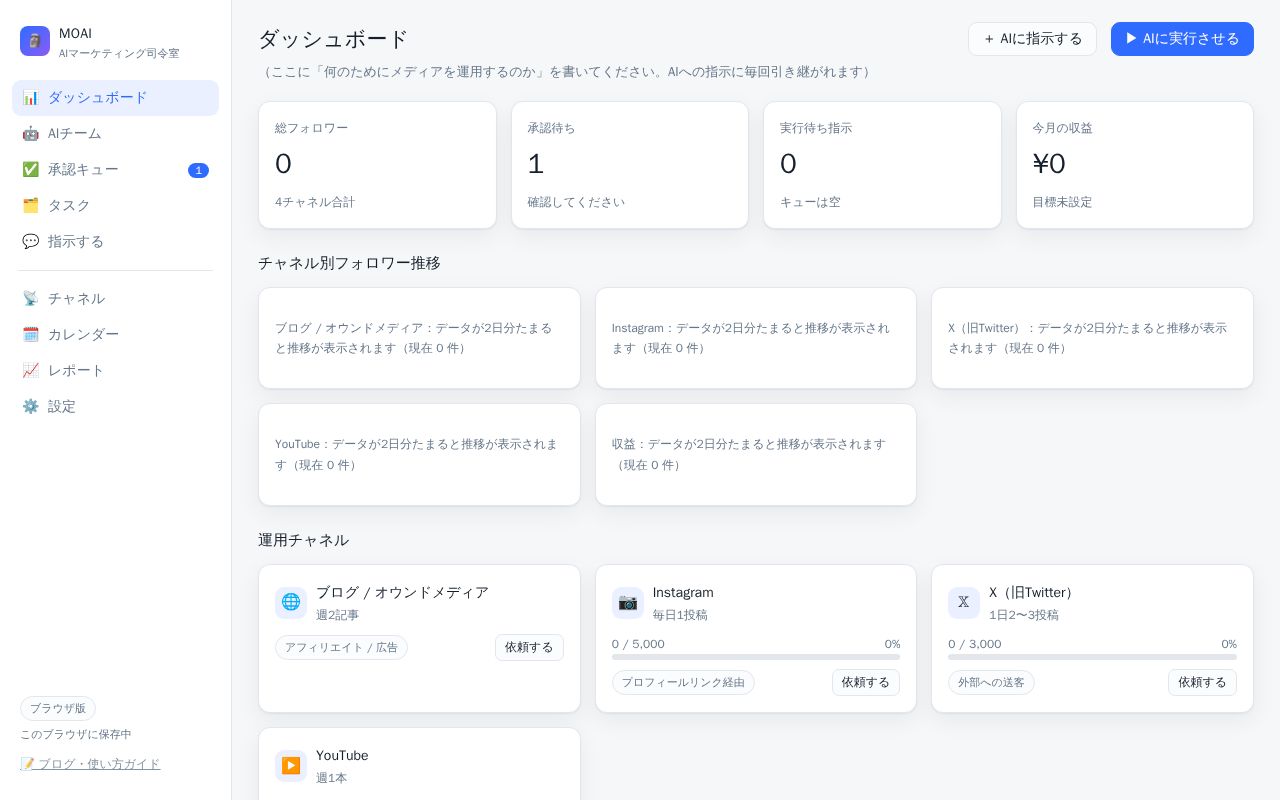Click the dashboard purpose description under the title
The height and width of the screenshot is (800, 1280).
point(567,72)
